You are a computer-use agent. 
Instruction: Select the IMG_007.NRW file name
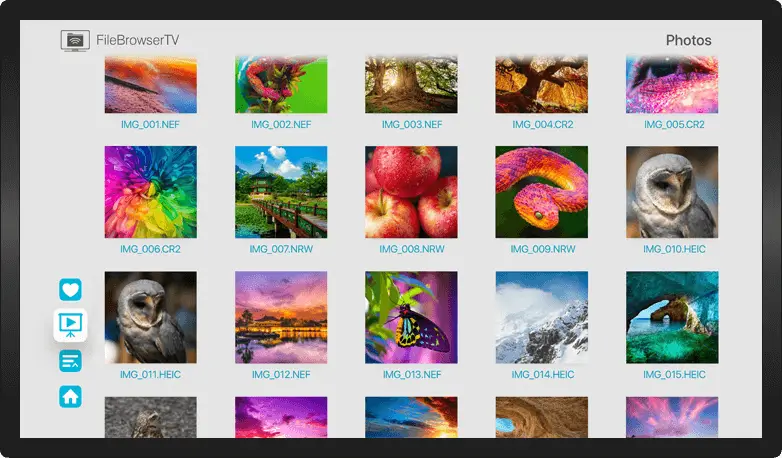pos(281,249)
